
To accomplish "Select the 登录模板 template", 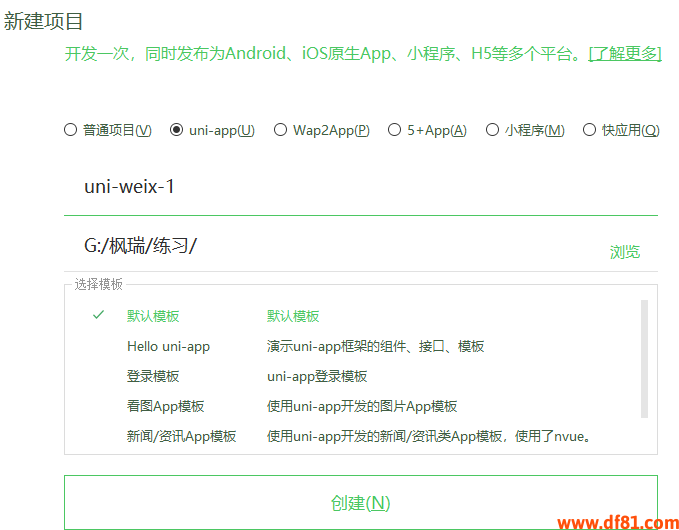I will coord(153,376).
